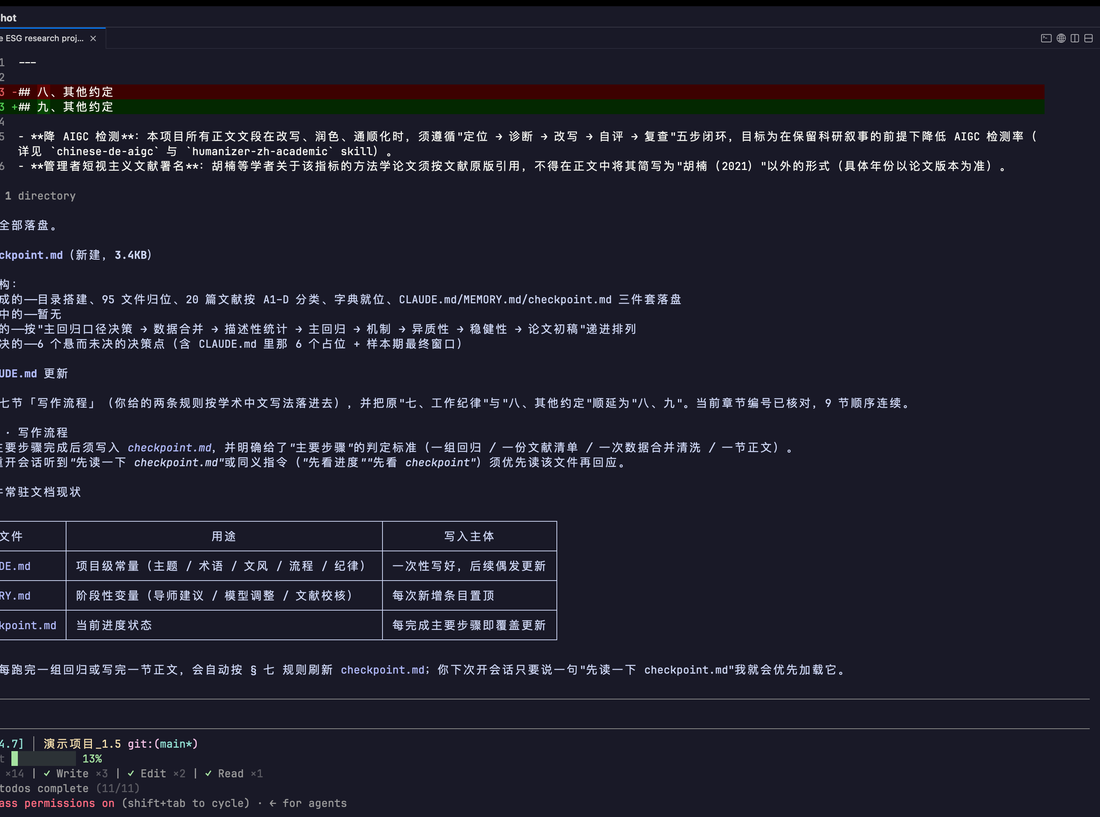Click cell '阶段性变量(导师建议 / 模型调整 / 文献校核)'
This screenshot has height=817, width=1100.
click(224, 595)
